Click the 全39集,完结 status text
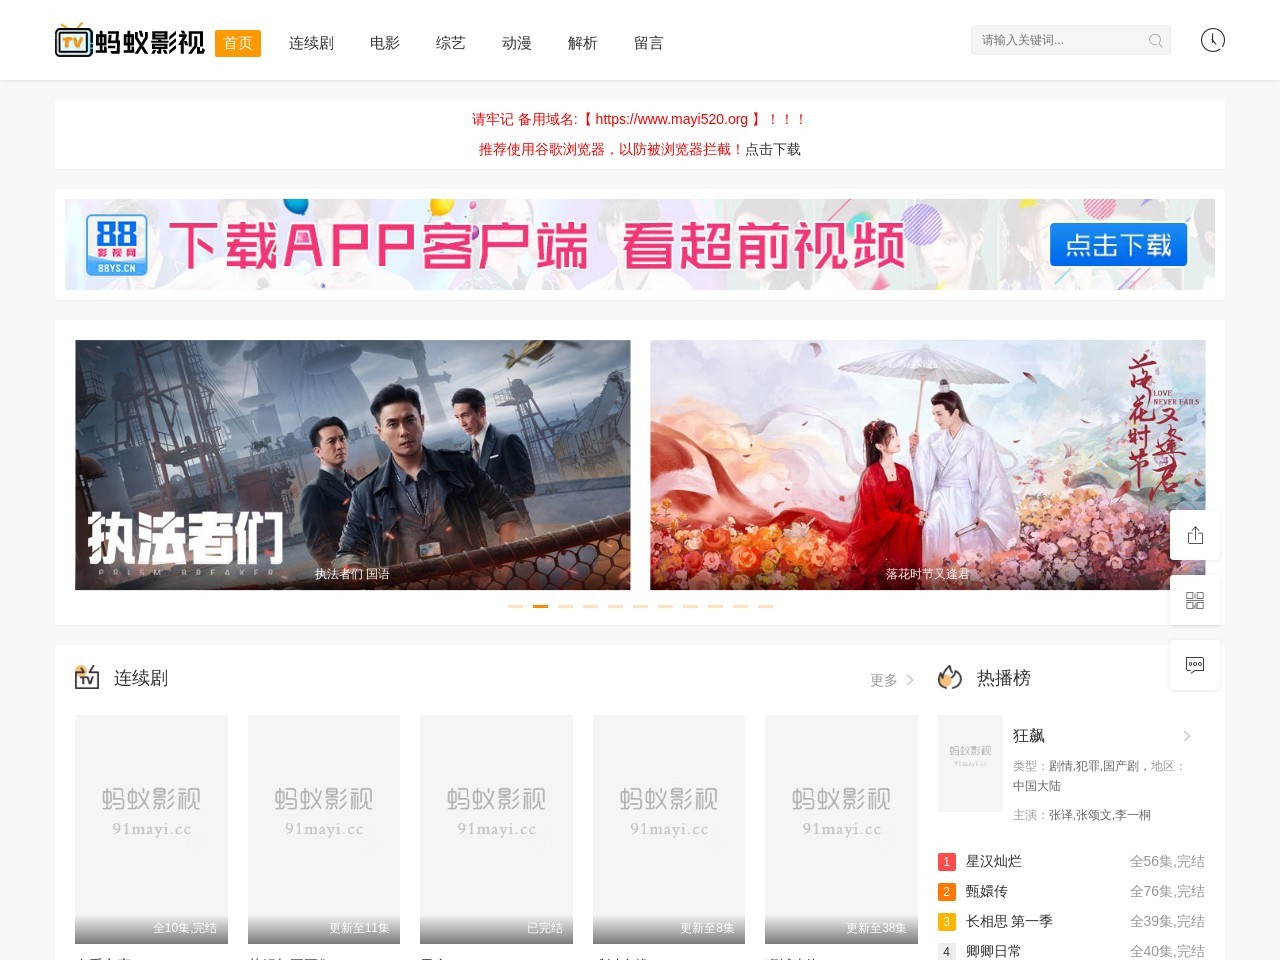Image resolution: width=1280 pixels, height=960 pixels. [1167, 921]
